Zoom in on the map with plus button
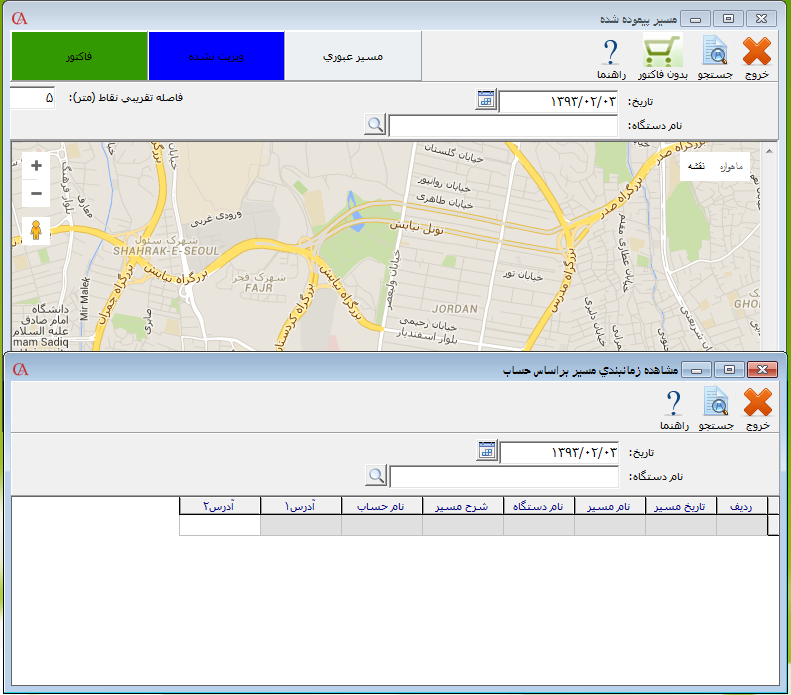The width and height of the screenshot is (791, 695). point(37,166)
